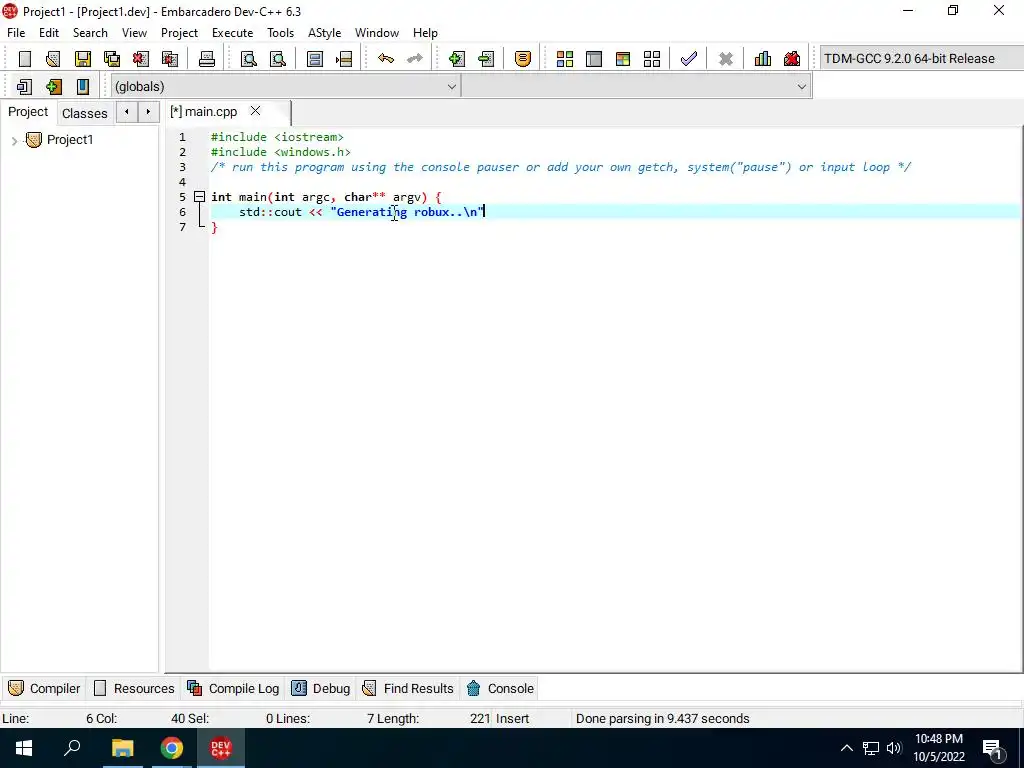Image resolution: width=1024 pixels, height=768 pixels.
Task: Open File Explorer from taskbar
Action: coord(122,748)
